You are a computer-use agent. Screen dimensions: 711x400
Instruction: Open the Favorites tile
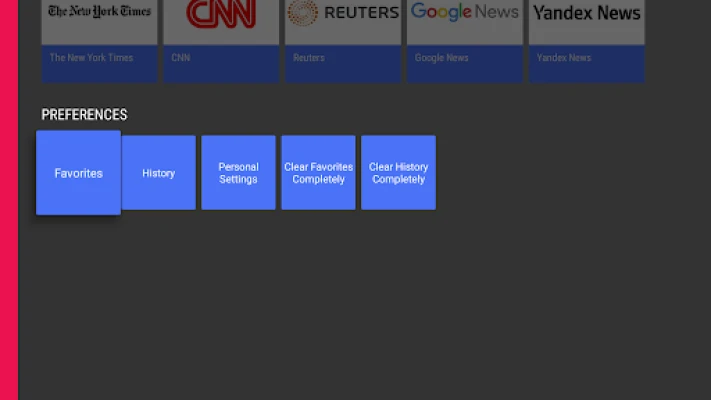(78, 173)
